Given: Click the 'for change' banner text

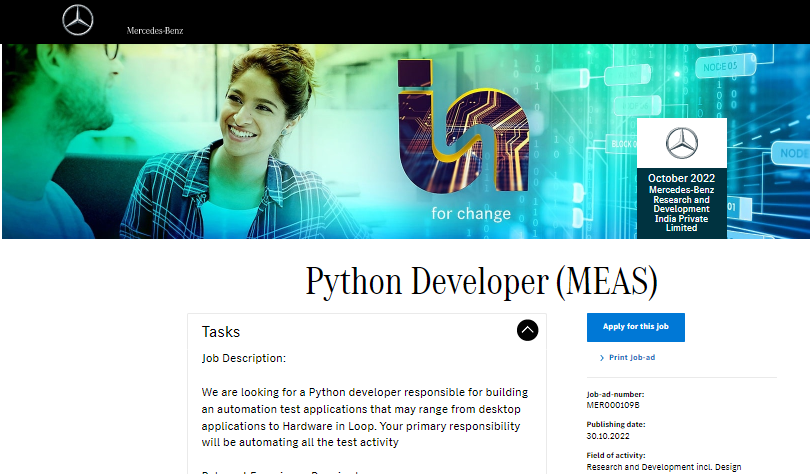Looking at the screenshot, I should [x=471, y=214].
